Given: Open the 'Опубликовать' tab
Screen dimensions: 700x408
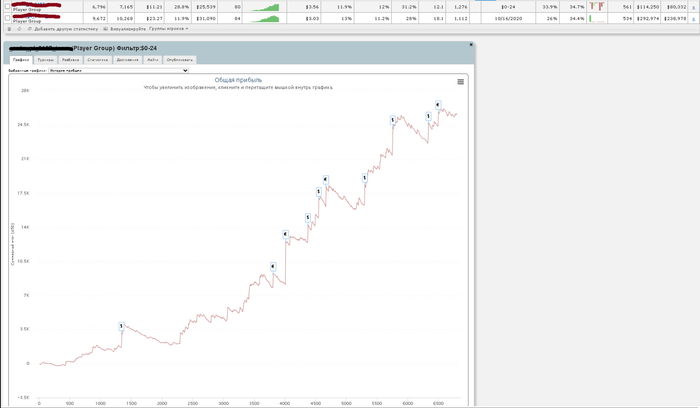Looking at the screenshot, I should click(179, 60).
